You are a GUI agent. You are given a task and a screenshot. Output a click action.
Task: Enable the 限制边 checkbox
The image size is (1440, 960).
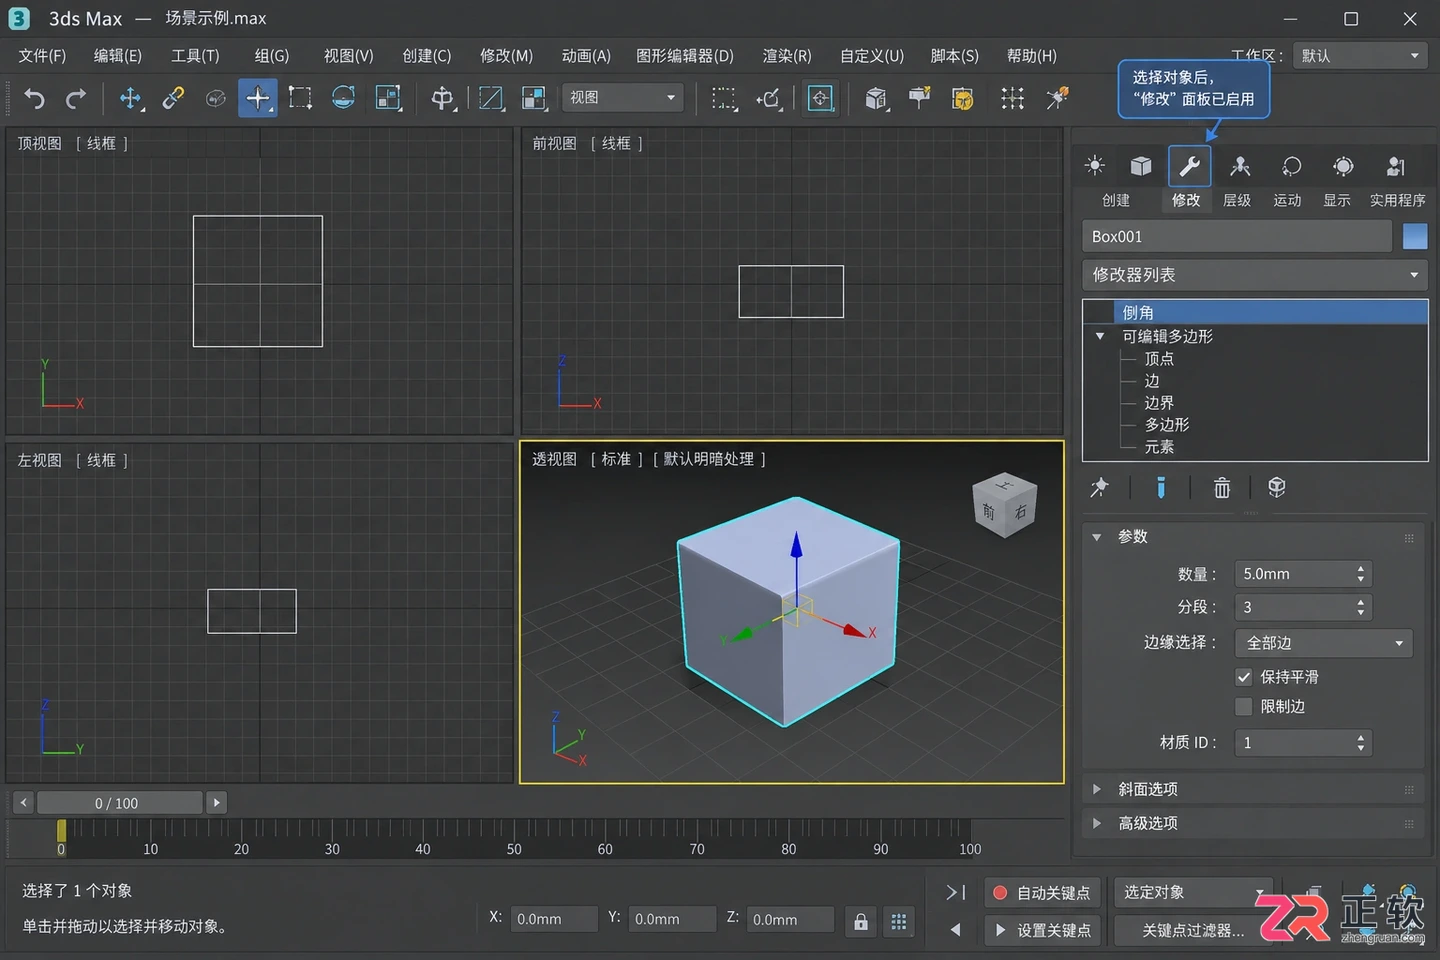[1244, 707]
